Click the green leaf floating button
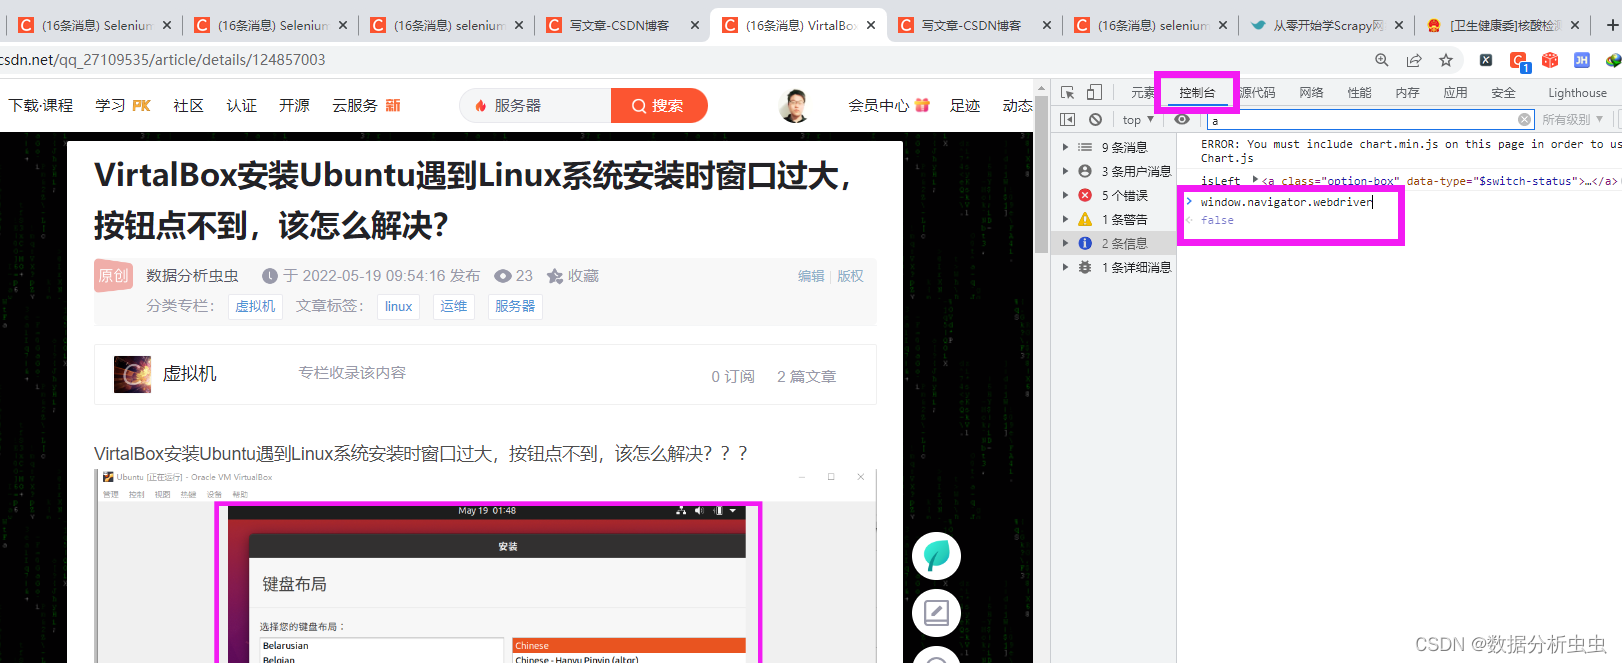Viewport: 1622px width, 663px height. [x=936, y=556]
